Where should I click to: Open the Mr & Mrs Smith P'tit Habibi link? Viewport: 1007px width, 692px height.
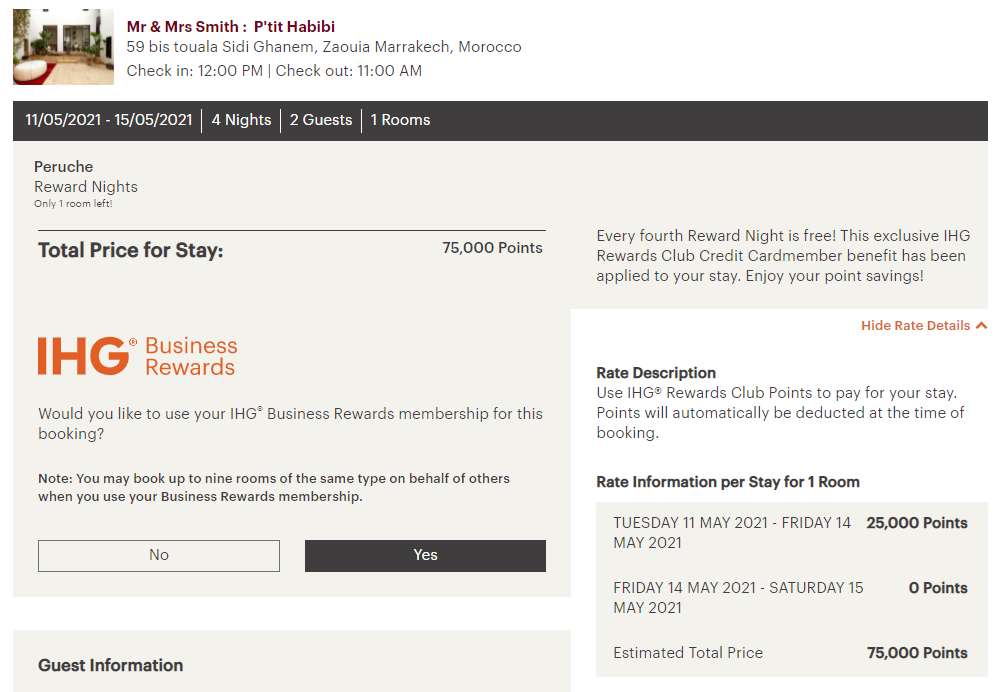[231, 26]
